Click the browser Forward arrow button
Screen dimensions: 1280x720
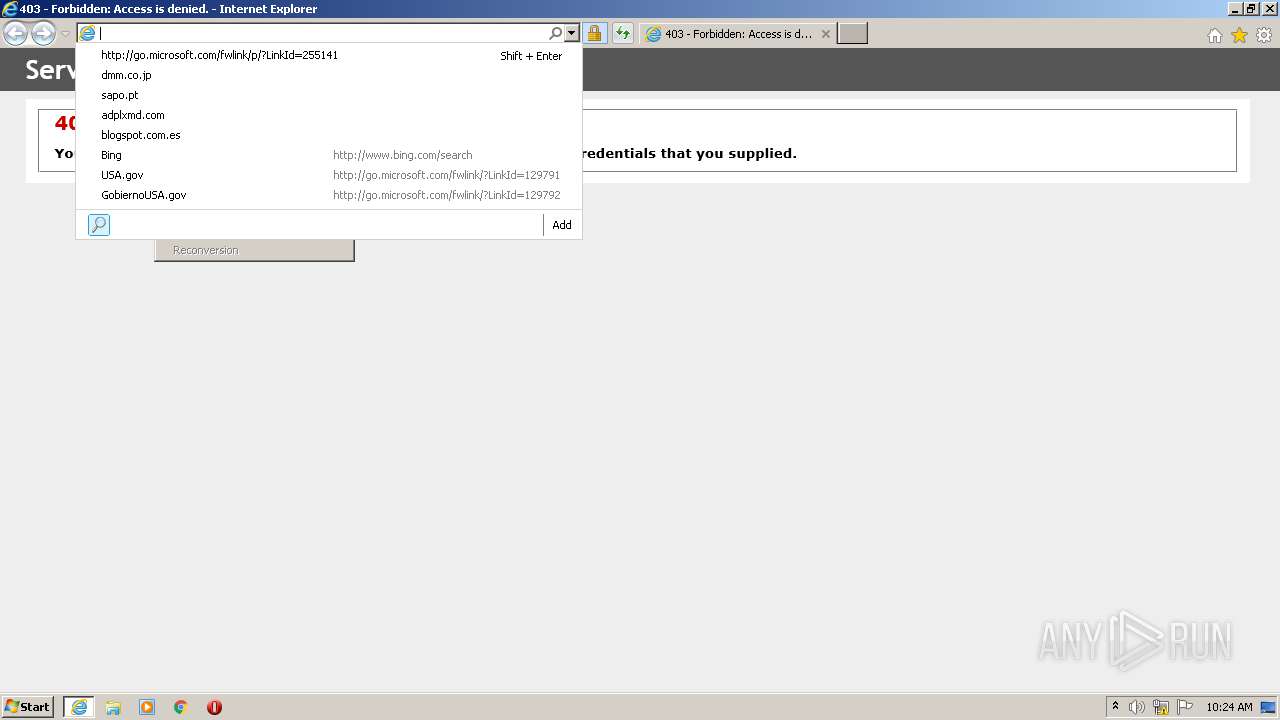tap(43, 34)
